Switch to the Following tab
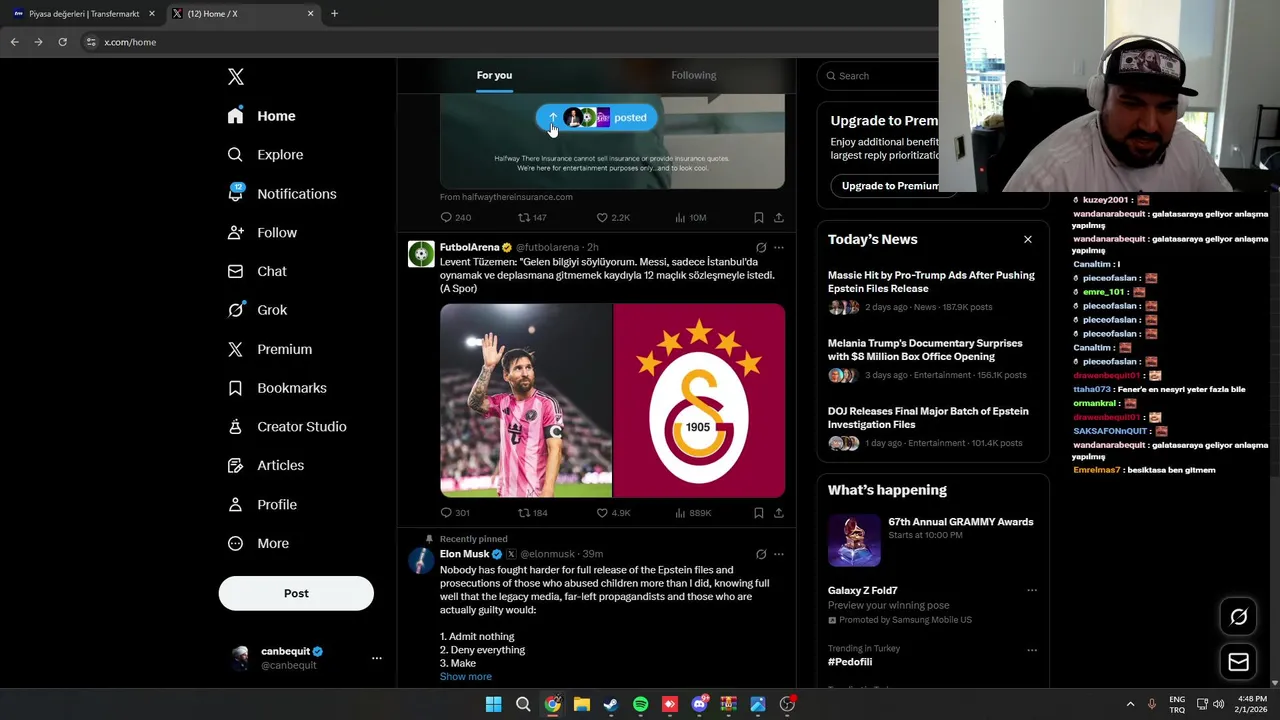 tap(694, 75)
